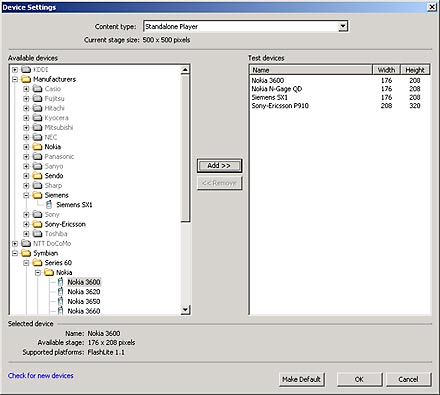
Task: Collapse the Series 60 tree node
Action: tap(26, 263)
